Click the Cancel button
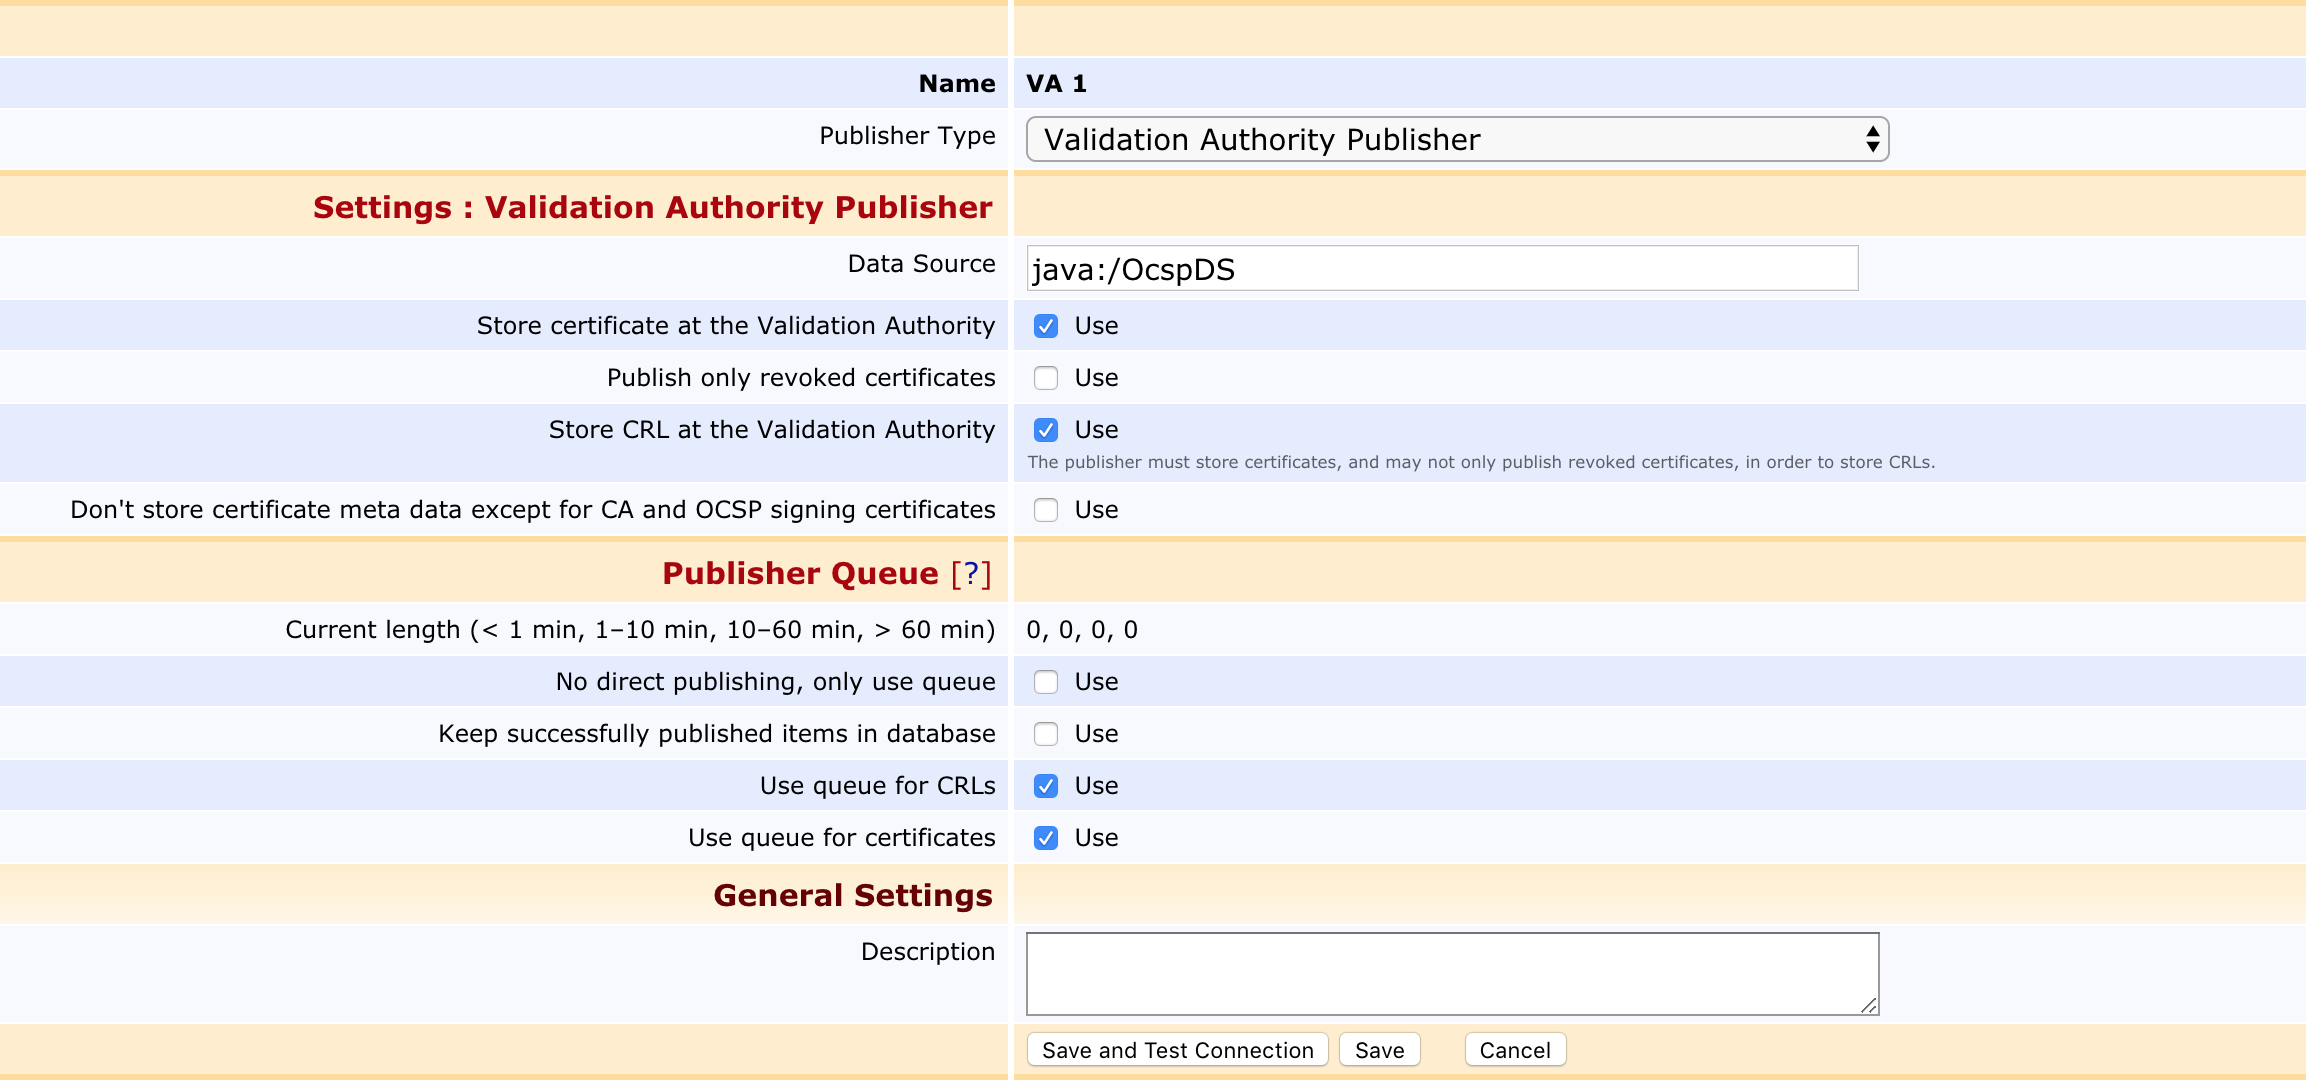The image size is (2306, 1084). point(1514,1050)
